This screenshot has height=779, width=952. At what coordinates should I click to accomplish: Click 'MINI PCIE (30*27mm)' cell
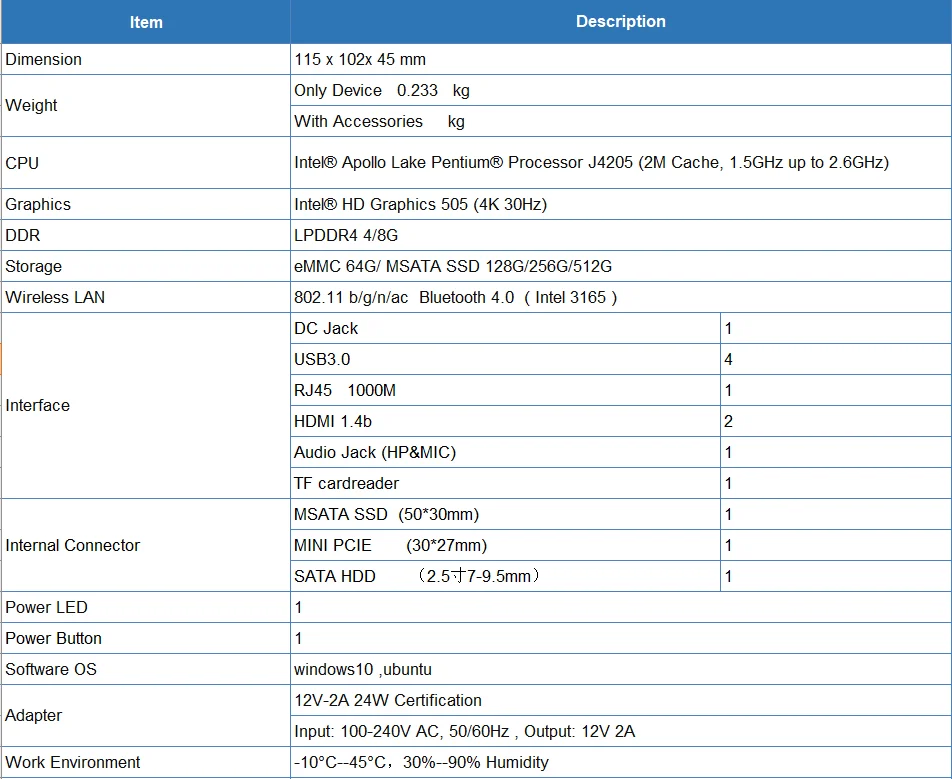(x=505, y=545)
